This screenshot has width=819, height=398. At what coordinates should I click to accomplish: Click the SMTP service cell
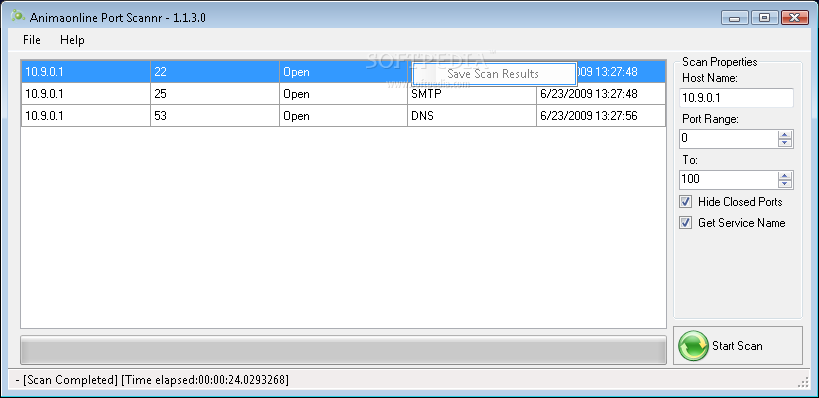471,94
